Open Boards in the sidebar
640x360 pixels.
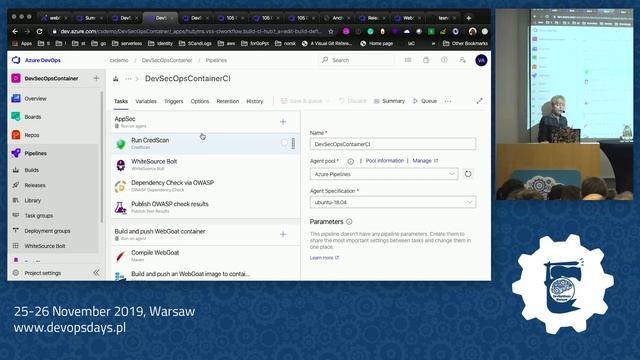[33, 117]
